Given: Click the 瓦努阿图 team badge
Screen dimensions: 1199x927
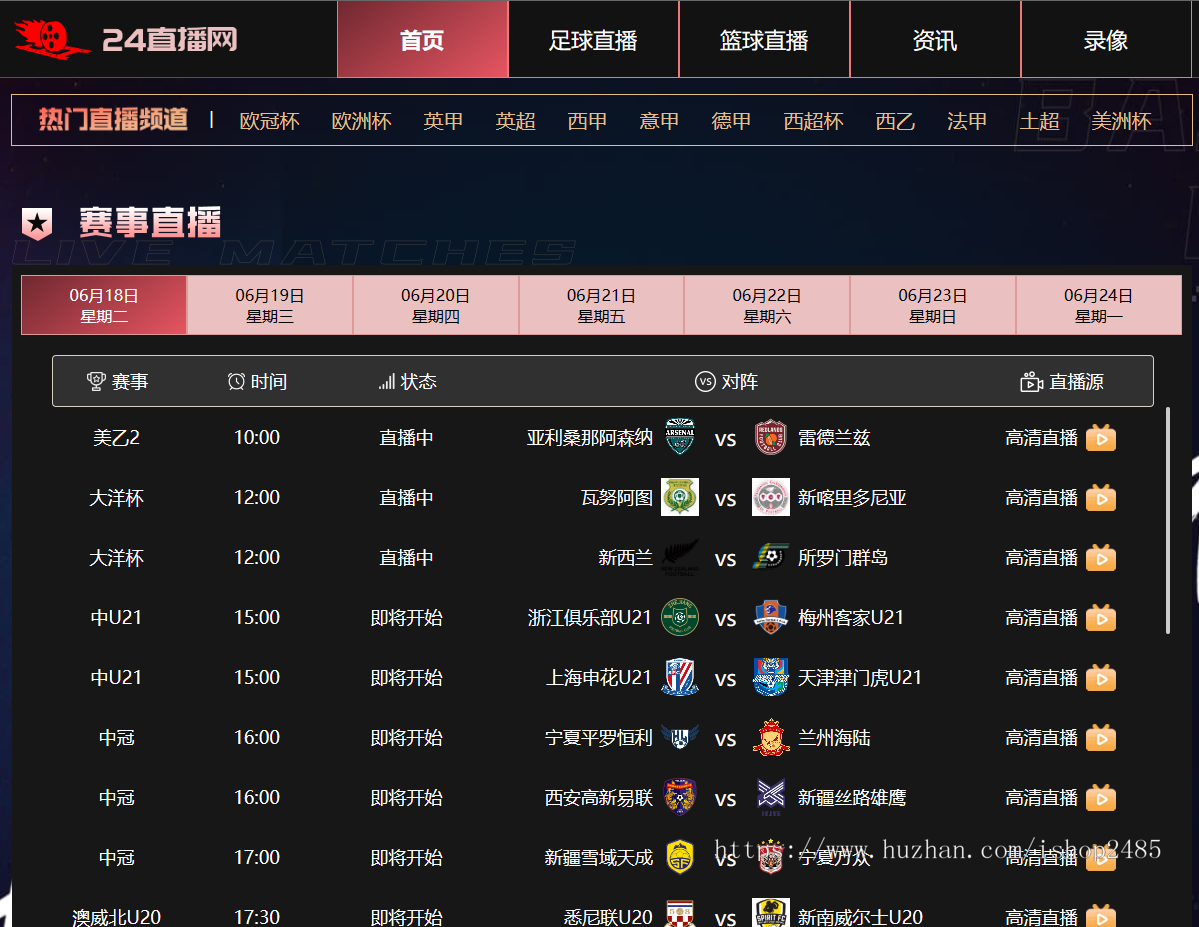Looking at the screenshot, I should point(680,497).
